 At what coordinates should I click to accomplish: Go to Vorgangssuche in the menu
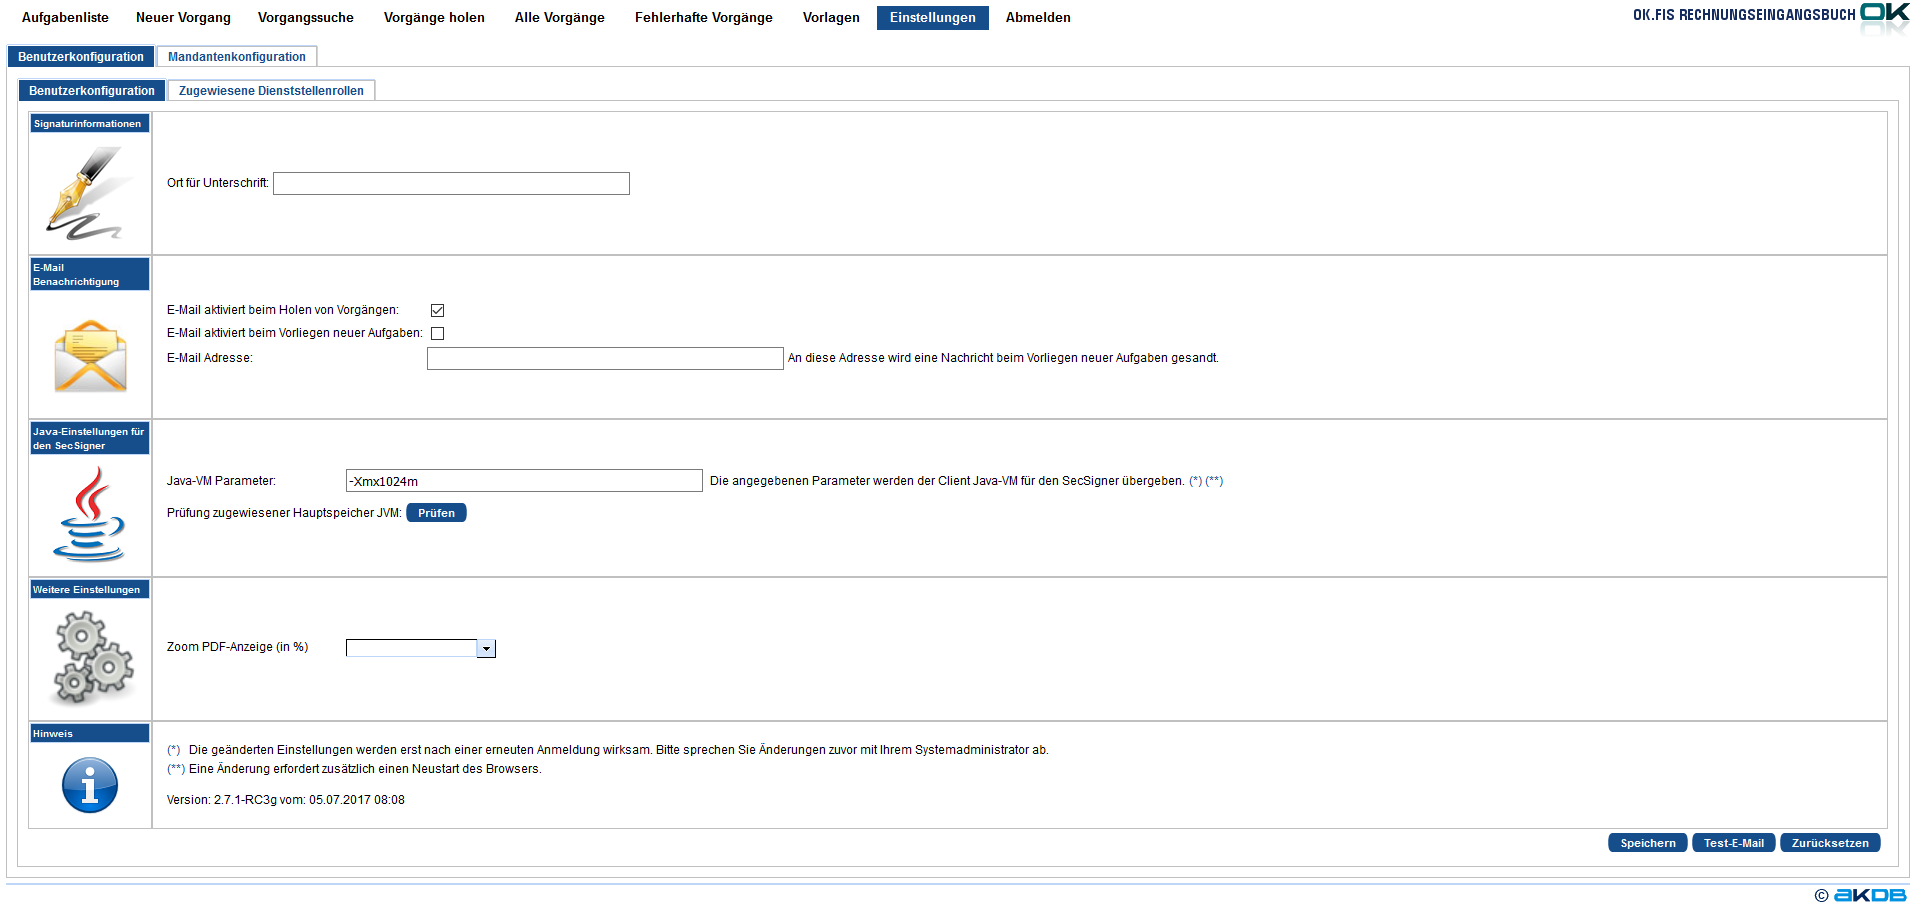[x=305, y=18]
